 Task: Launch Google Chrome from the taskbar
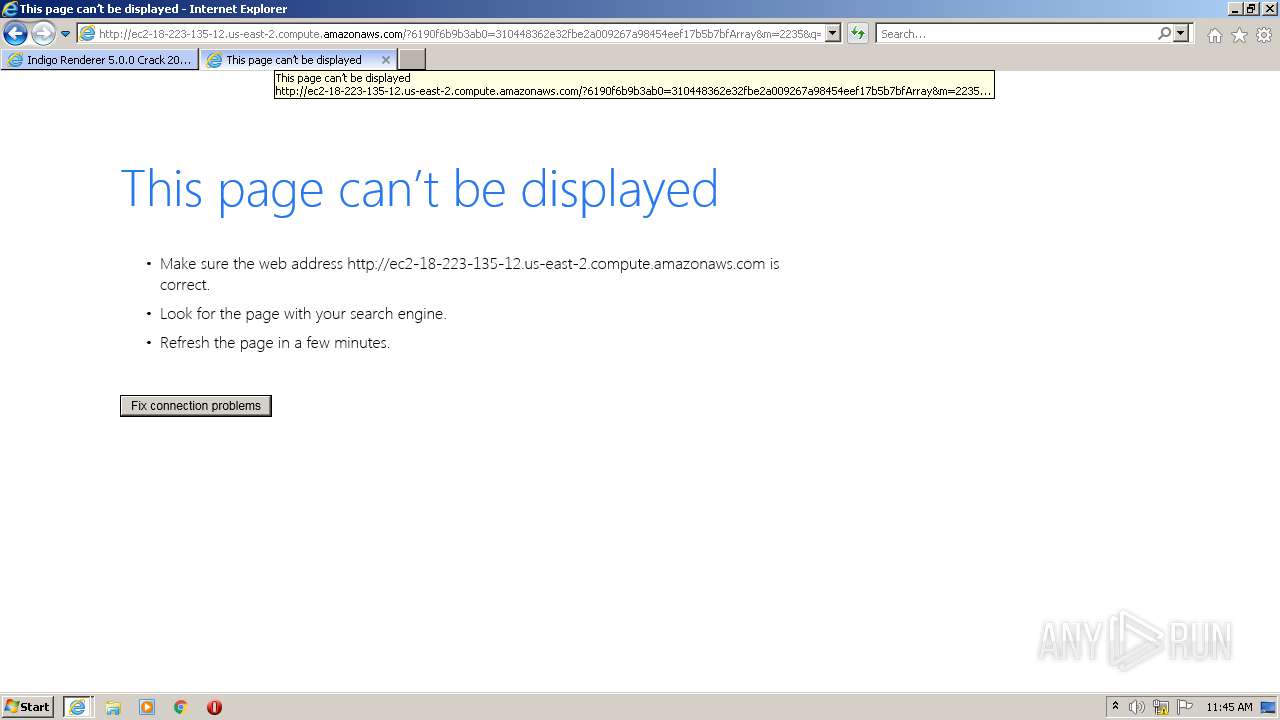tap(181, 707)
